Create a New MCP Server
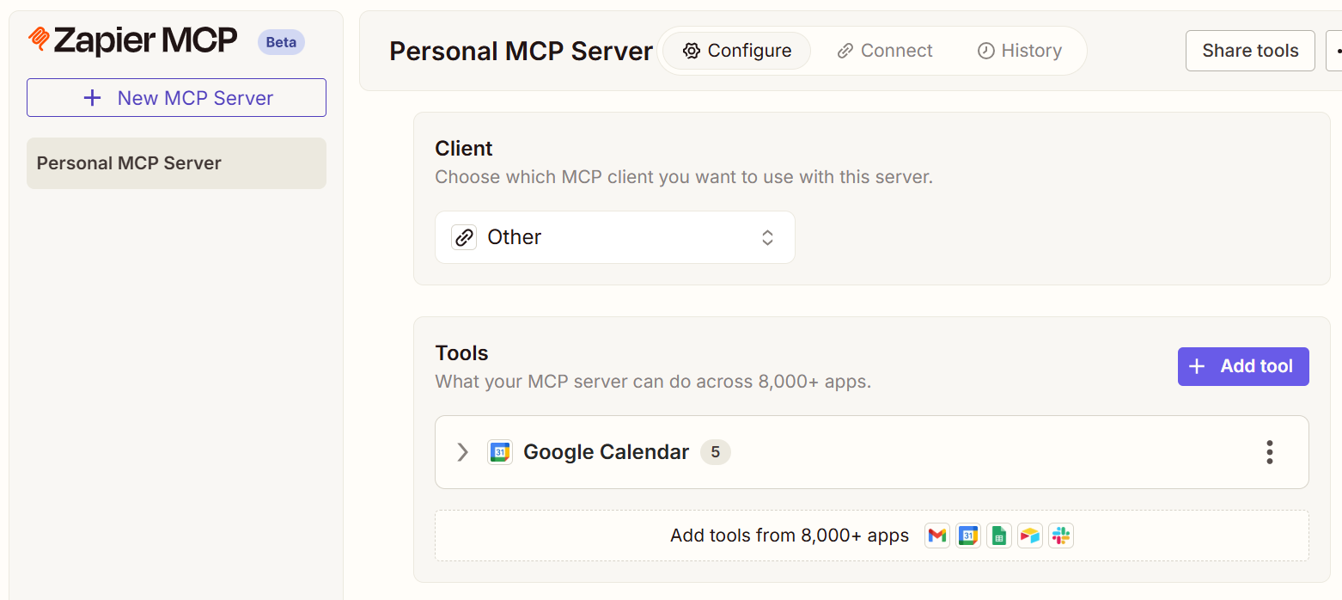The image size is (1342, 600). tap(176, 97)
